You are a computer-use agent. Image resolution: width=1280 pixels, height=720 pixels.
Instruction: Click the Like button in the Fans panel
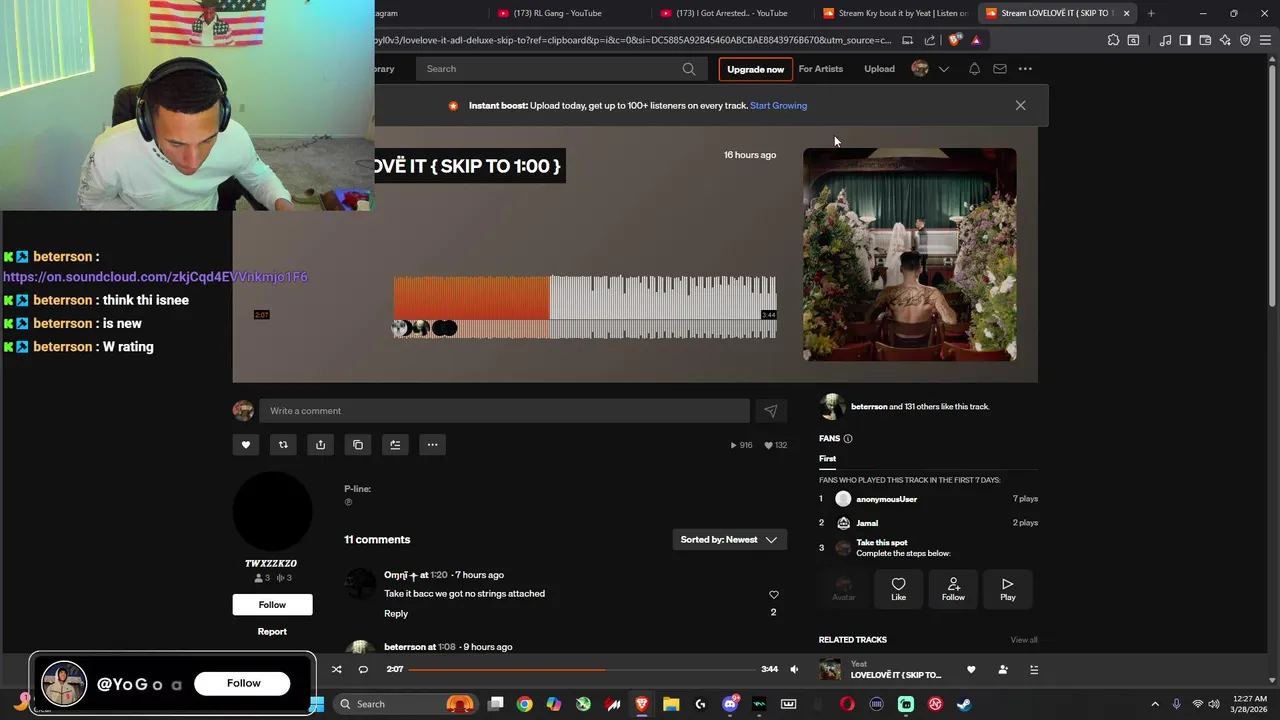coord(898,589)
